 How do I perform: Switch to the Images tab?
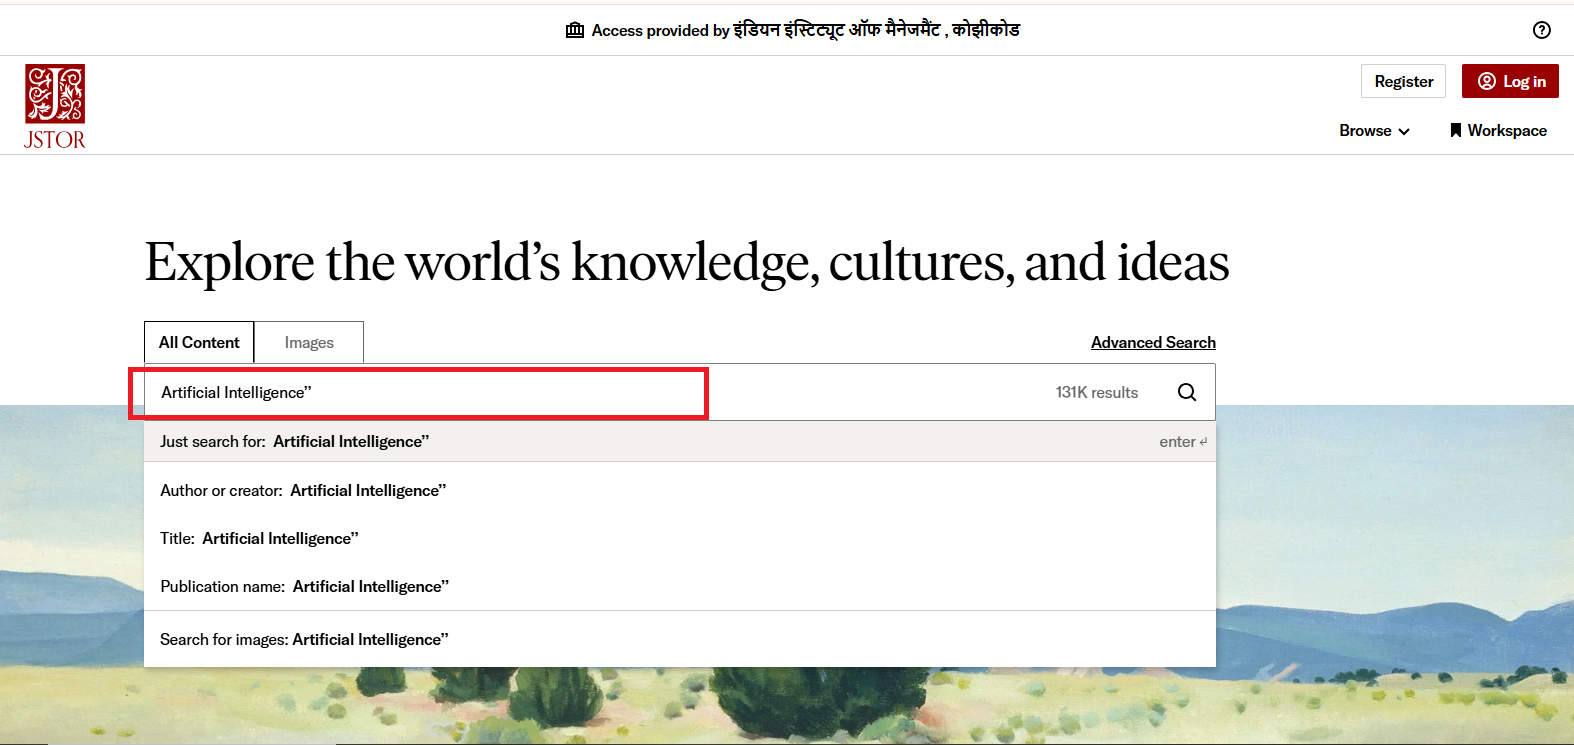point(309,342)
